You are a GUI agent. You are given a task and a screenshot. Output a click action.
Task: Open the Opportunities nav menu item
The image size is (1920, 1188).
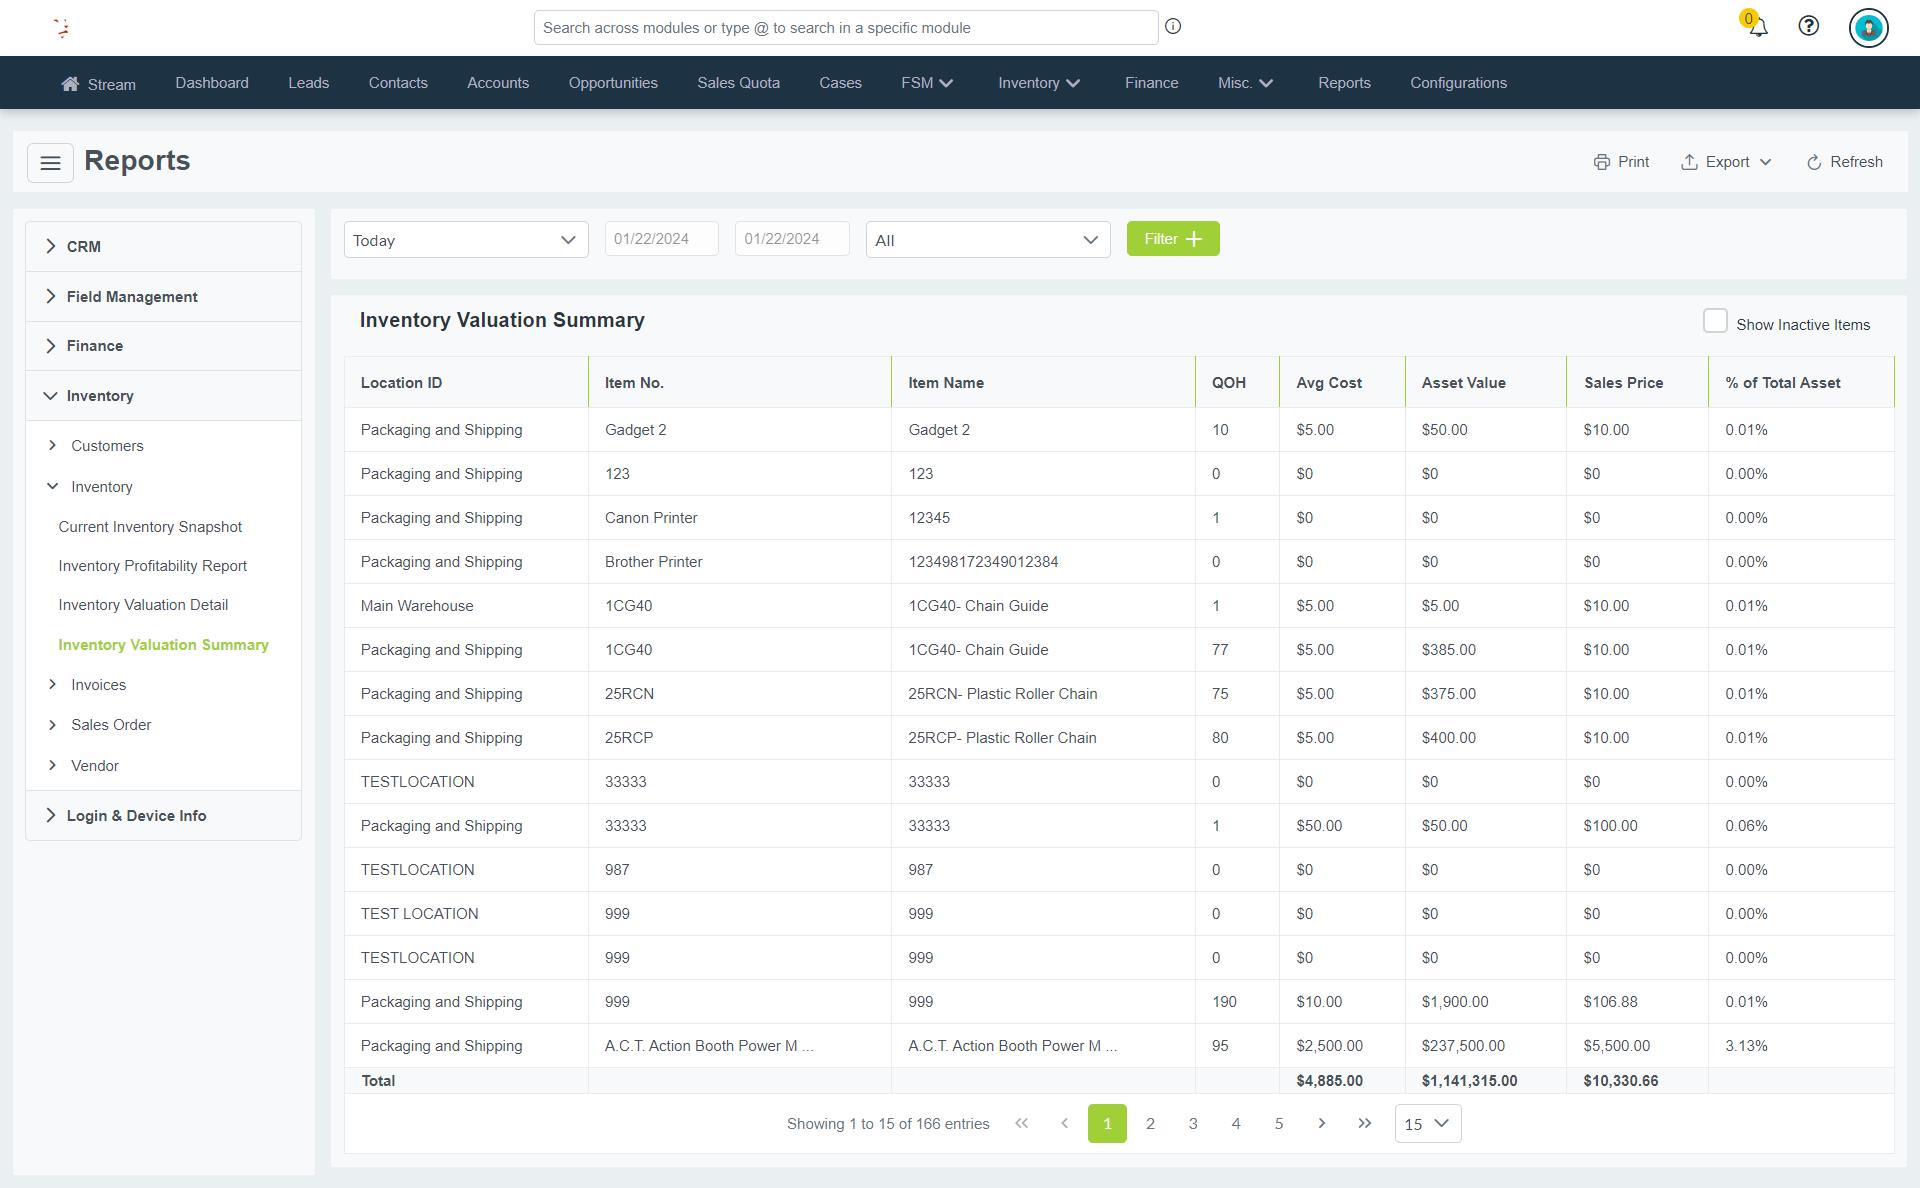pyautogui.click(x=613, y=83)
